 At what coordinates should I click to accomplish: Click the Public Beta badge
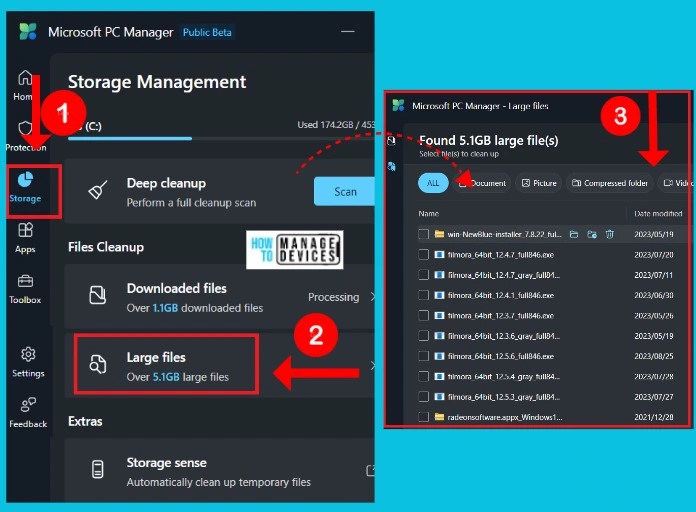[x=207, y=32]
